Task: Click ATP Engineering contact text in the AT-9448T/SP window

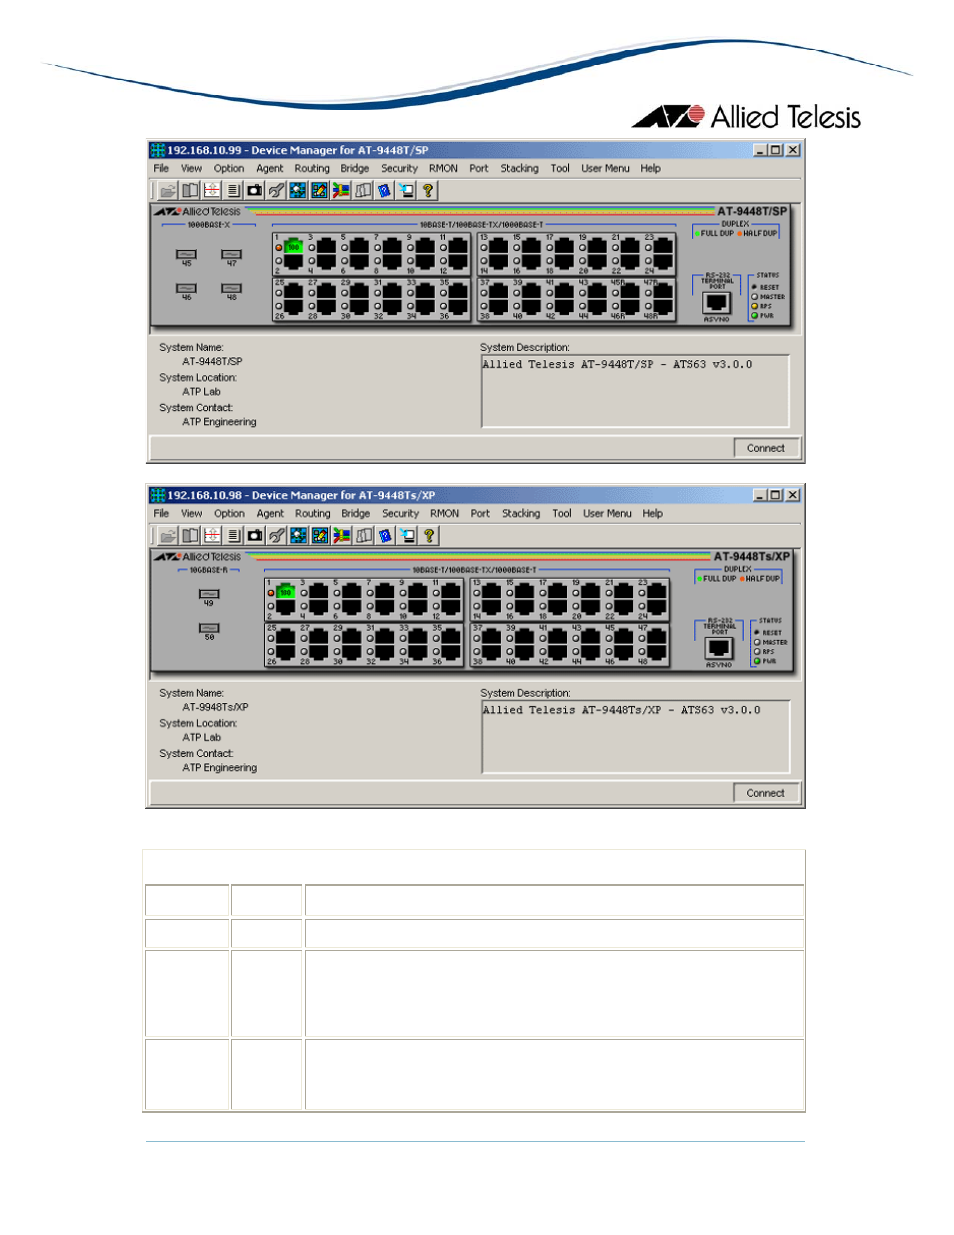Action: click(x=219, y=422)
